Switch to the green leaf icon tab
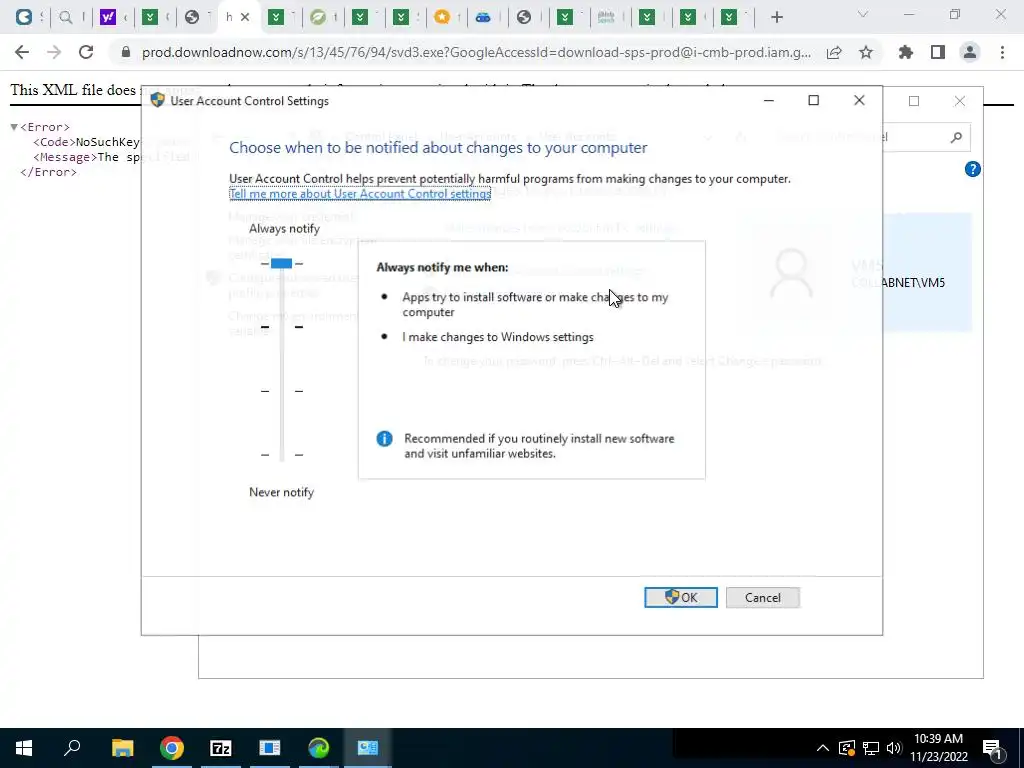Viewport: 1024px width, 768px height. 318,17
